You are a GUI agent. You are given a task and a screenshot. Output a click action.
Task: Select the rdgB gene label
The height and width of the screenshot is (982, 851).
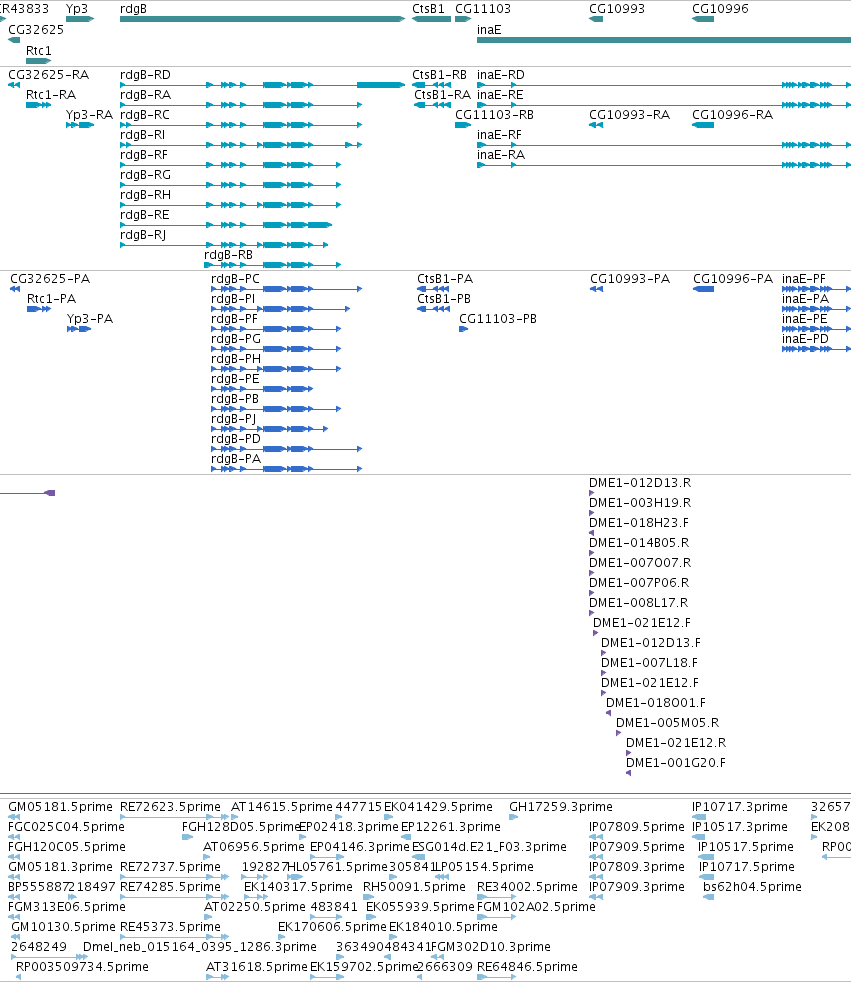(x=133, y=9)
